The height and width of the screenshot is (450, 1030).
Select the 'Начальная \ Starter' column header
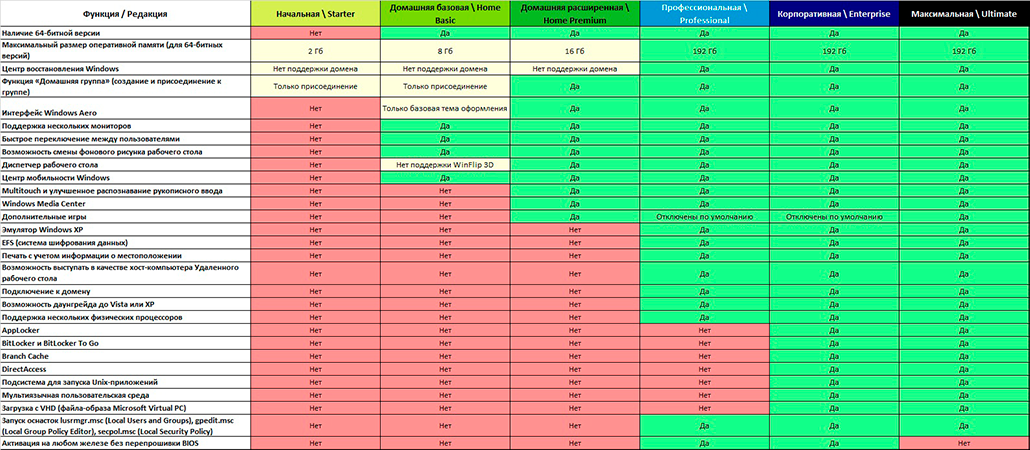(315, 13)
